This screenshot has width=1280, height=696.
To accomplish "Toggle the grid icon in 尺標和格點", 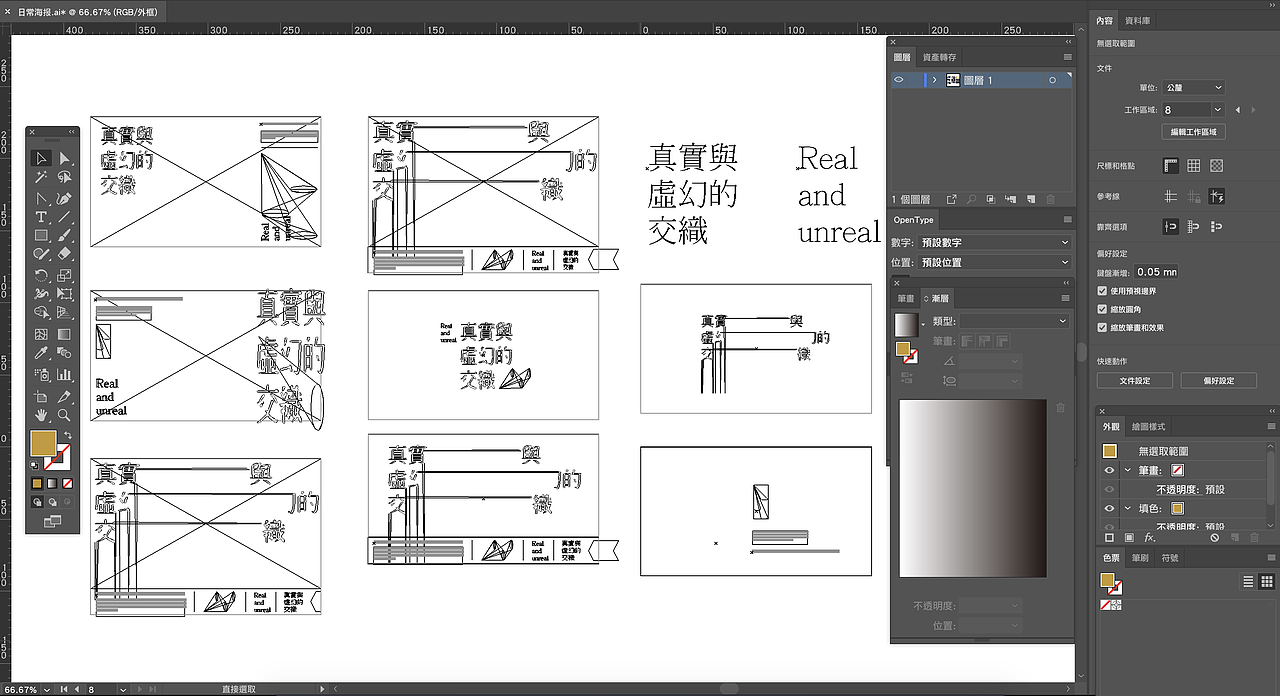I will pyautogui.click(x=1194, y=166).
